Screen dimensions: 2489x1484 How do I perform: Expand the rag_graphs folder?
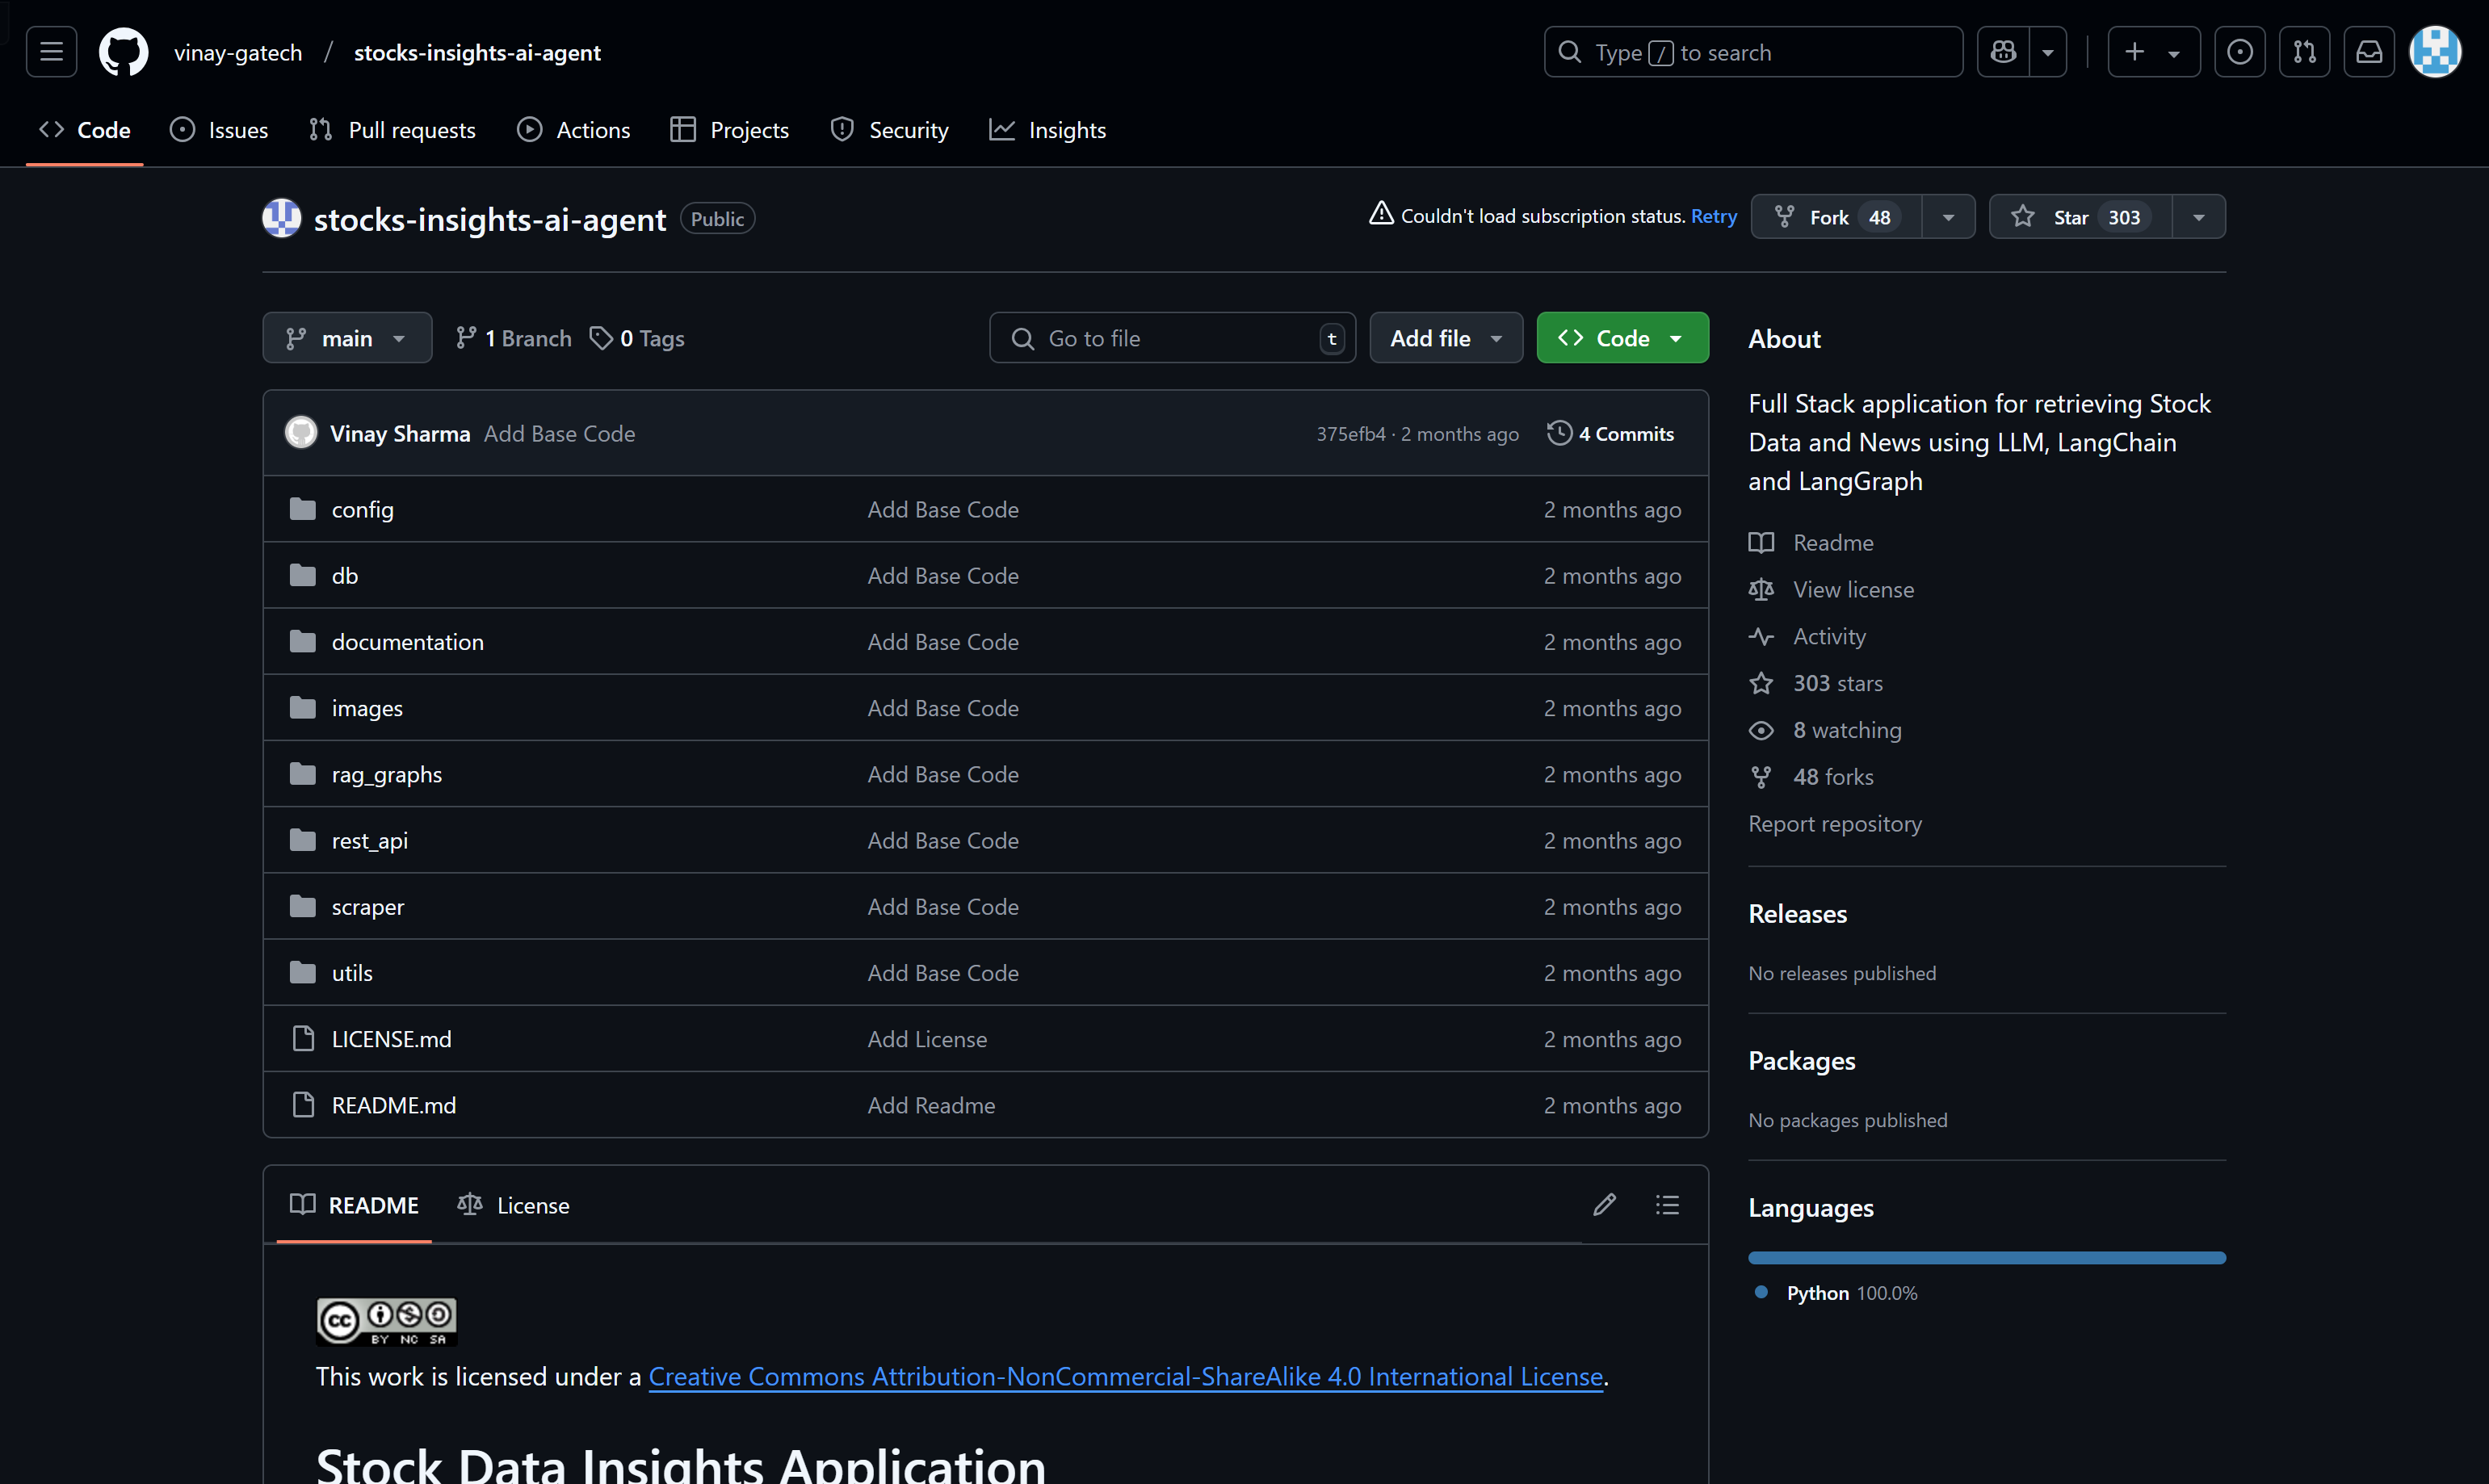point(387,773)
